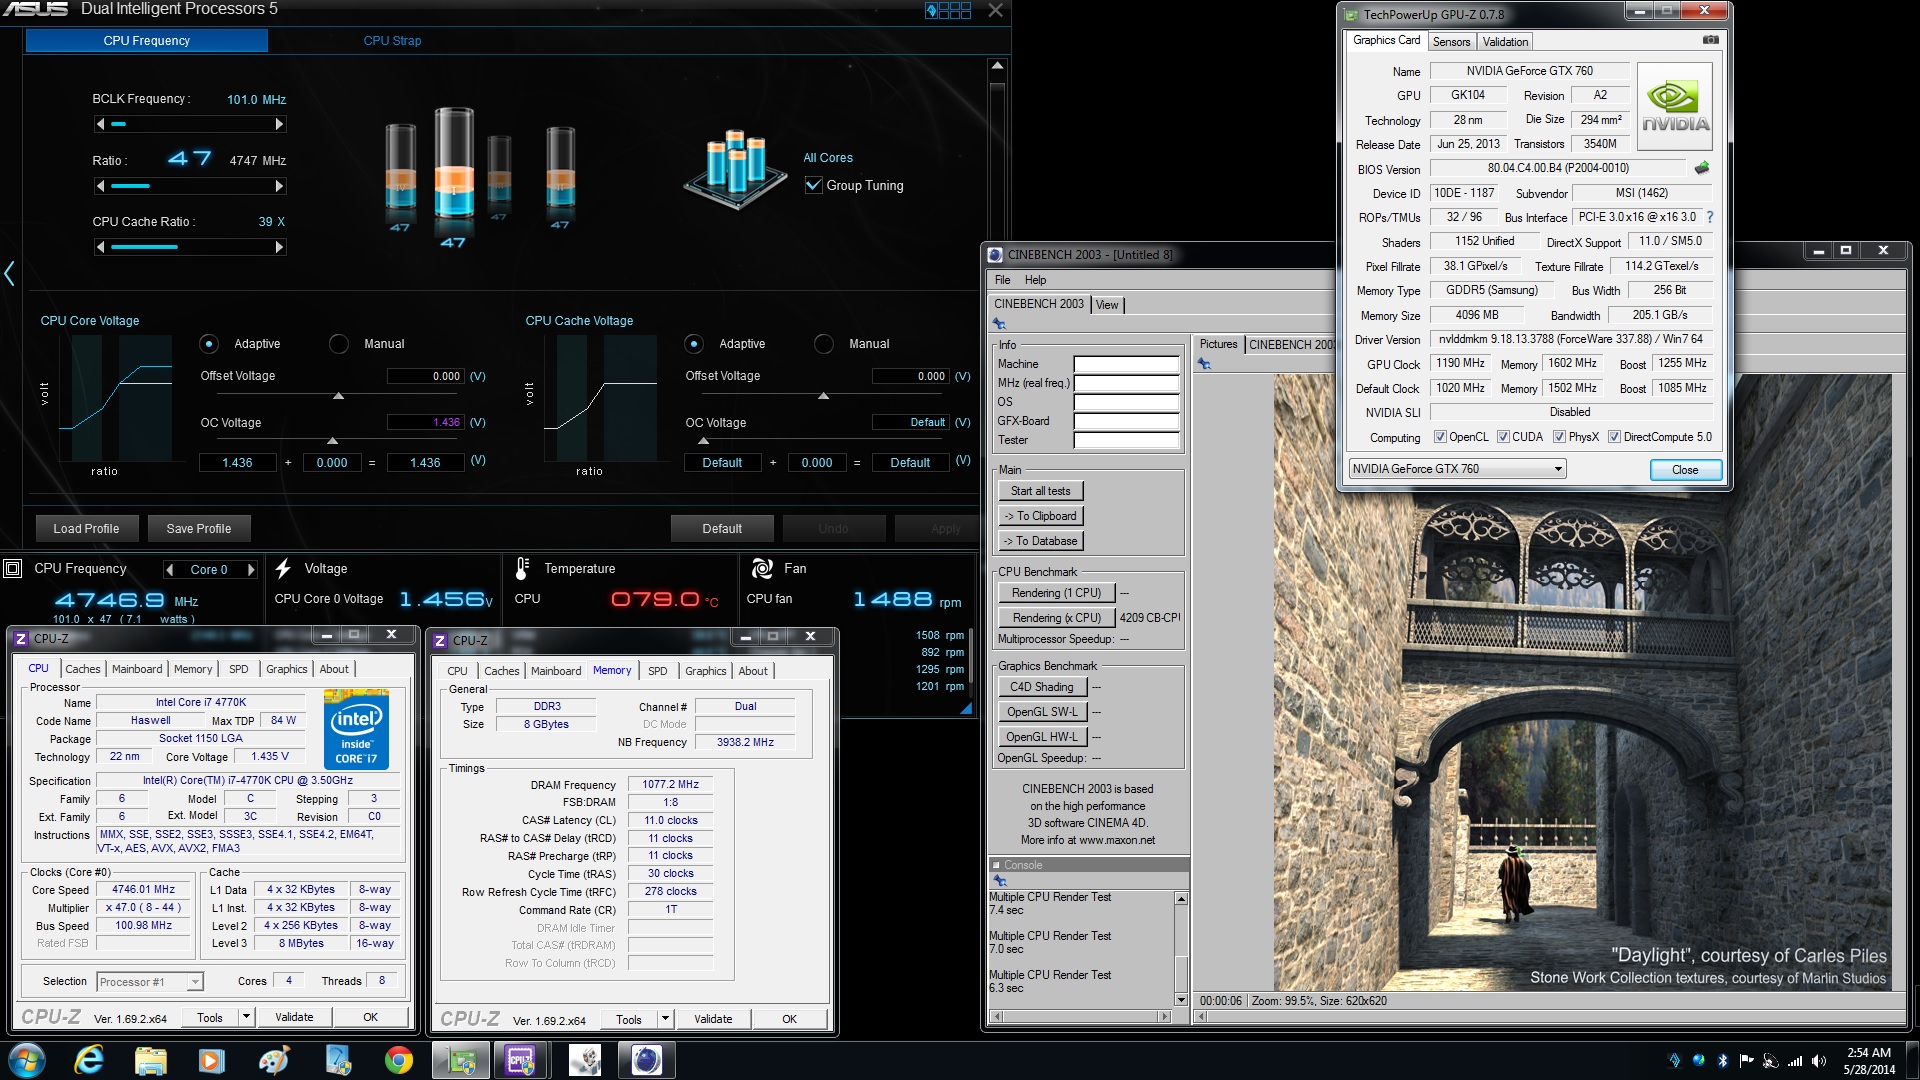Click the CINEBENCH console pin icon

pos(999,881)
